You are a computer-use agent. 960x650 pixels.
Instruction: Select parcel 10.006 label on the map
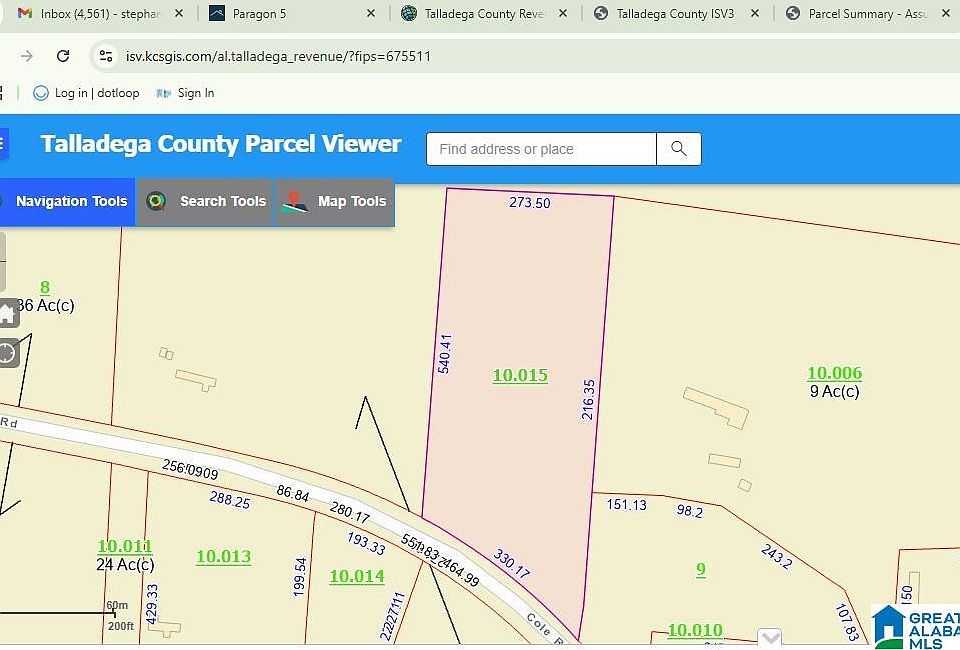click(834, 373)
